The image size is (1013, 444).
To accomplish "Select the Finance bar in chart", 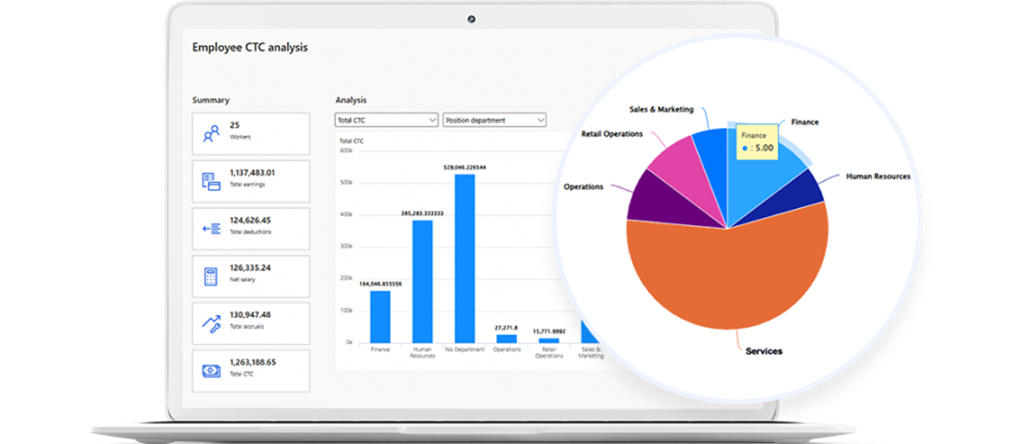I will click(380, 316).
